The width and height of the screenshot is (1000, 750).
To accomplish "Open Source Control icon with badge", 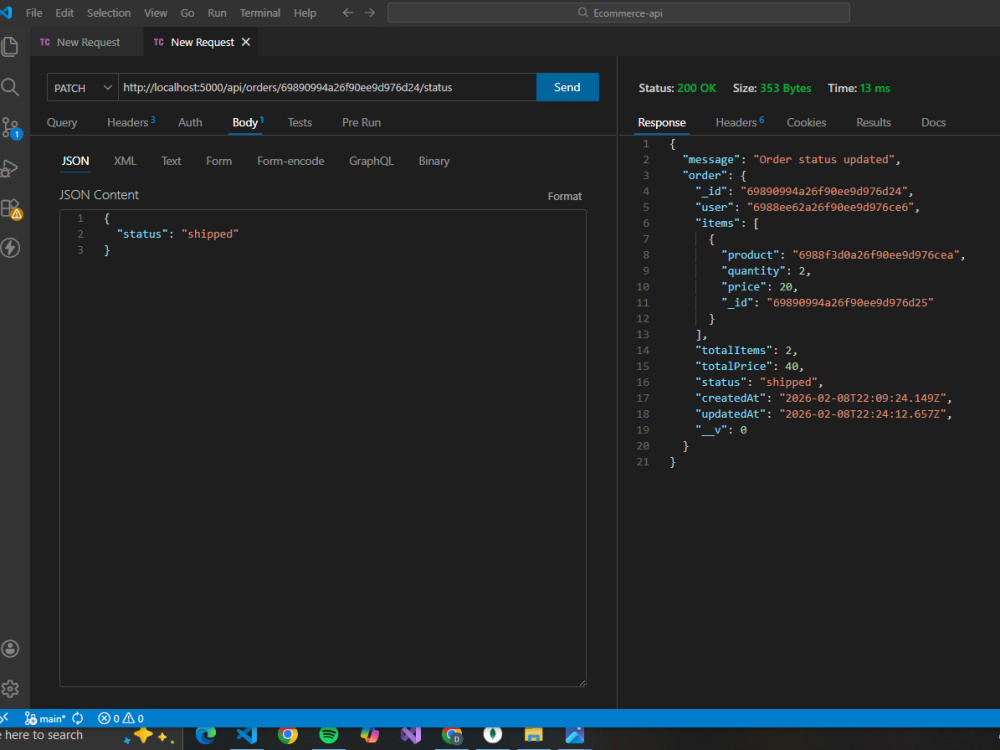I will (x=11, y=128).
